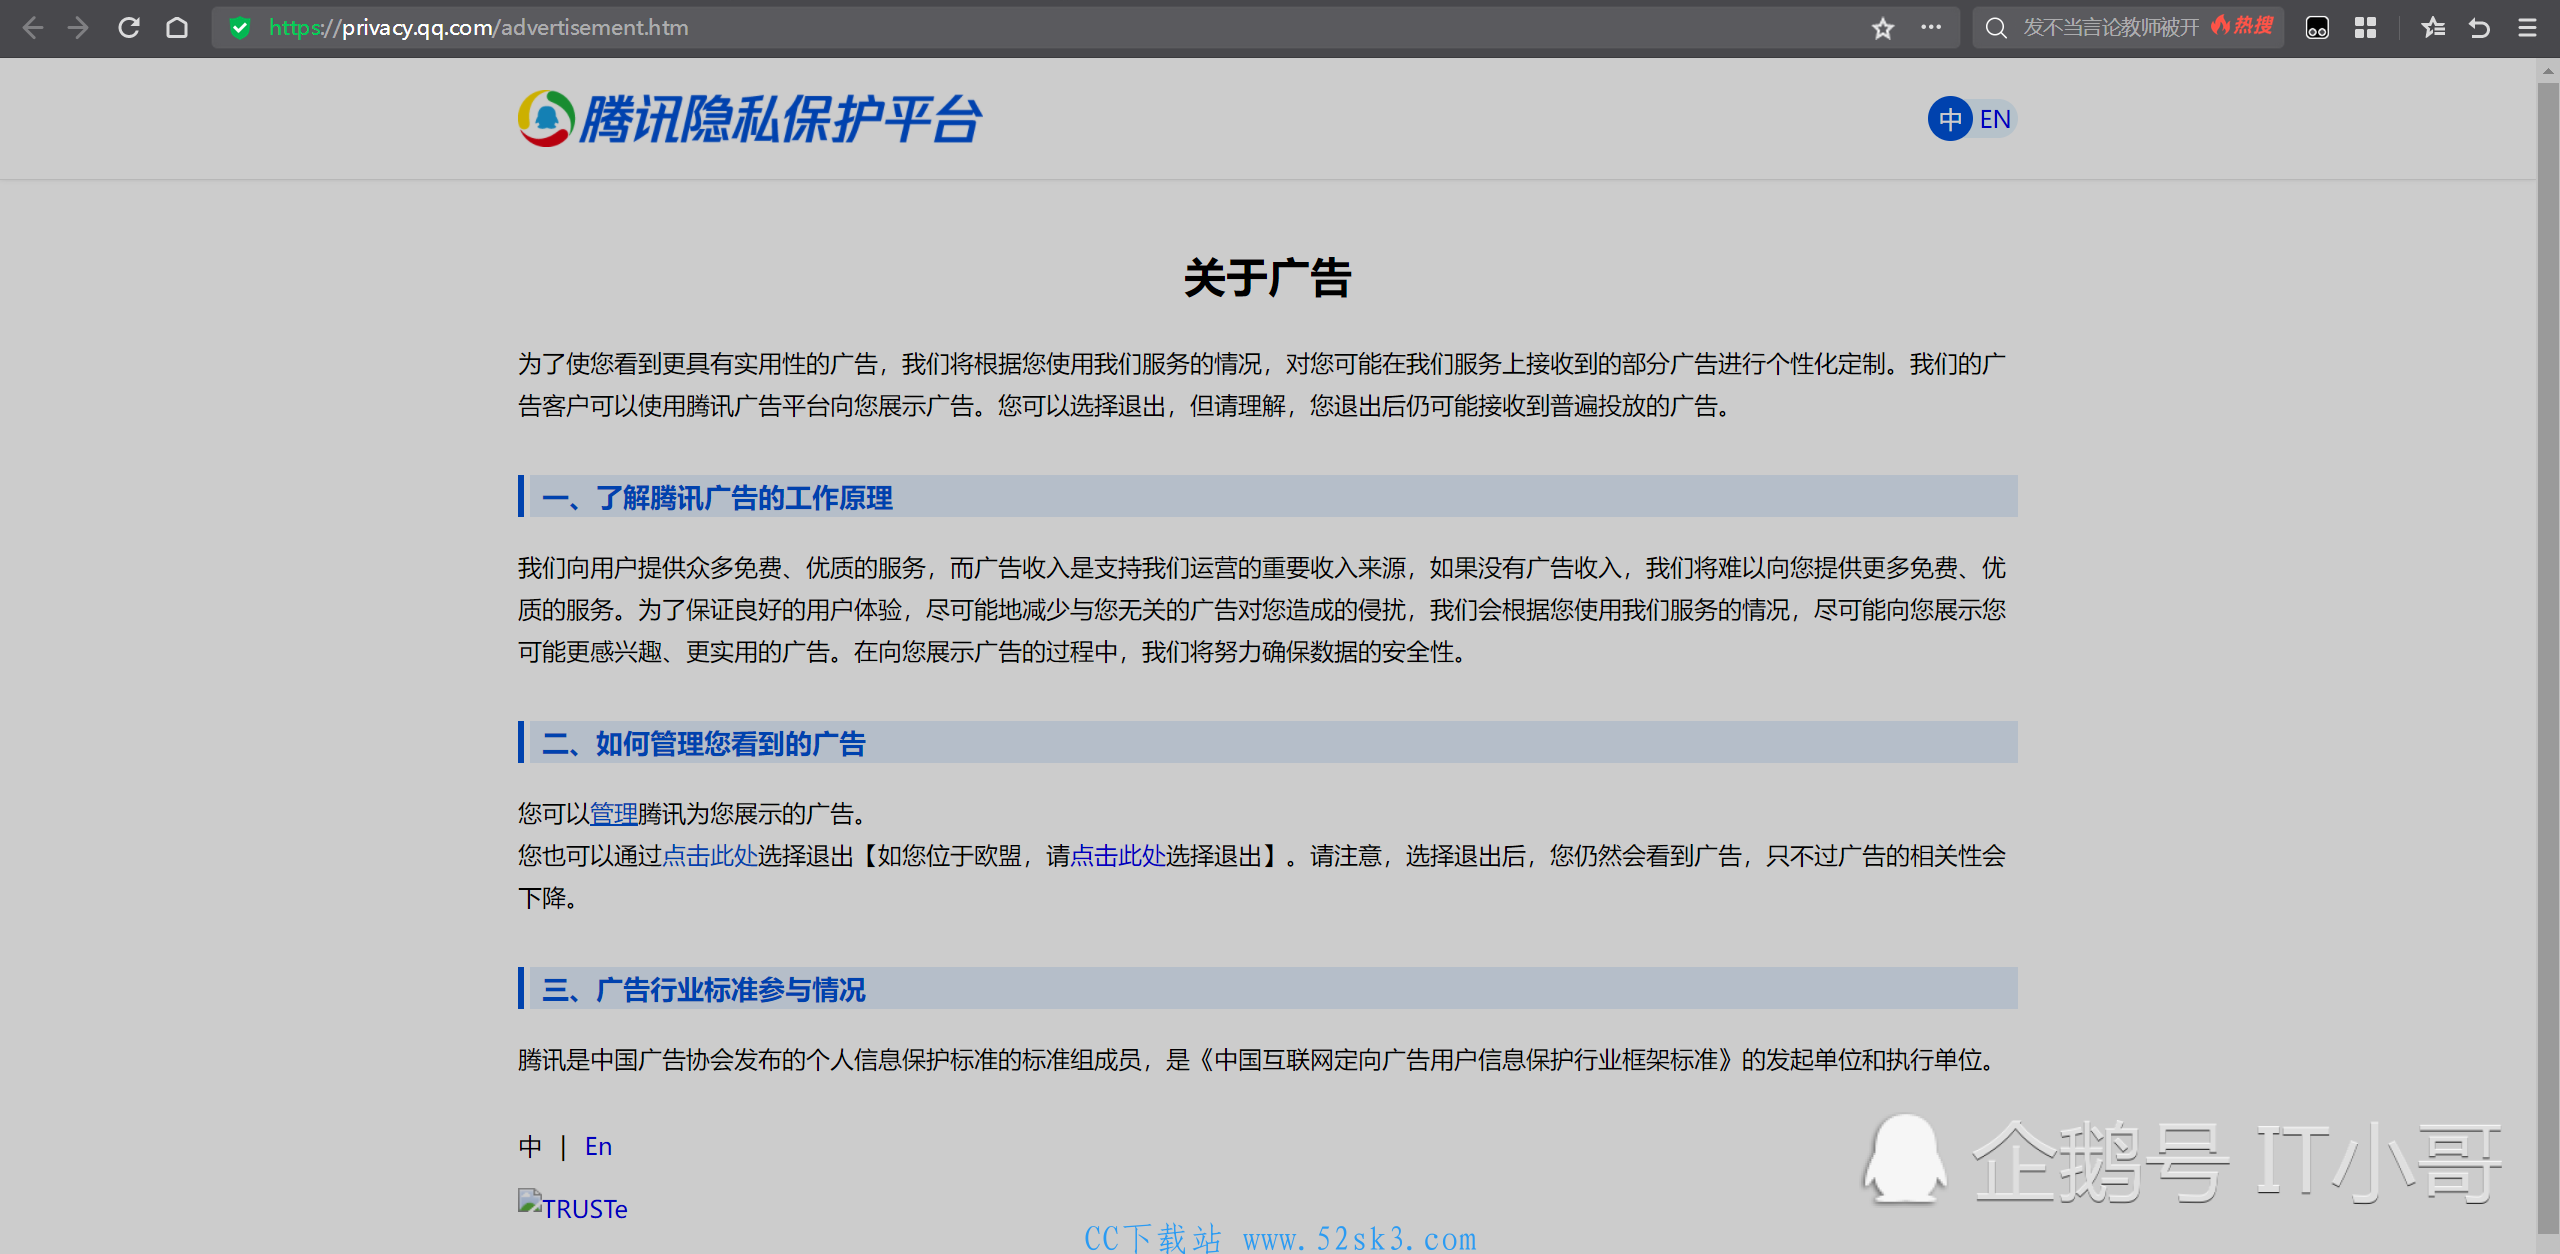Open the three-dots address bar menu
The image size is (2560, 1254).
tap(1931, 27)
